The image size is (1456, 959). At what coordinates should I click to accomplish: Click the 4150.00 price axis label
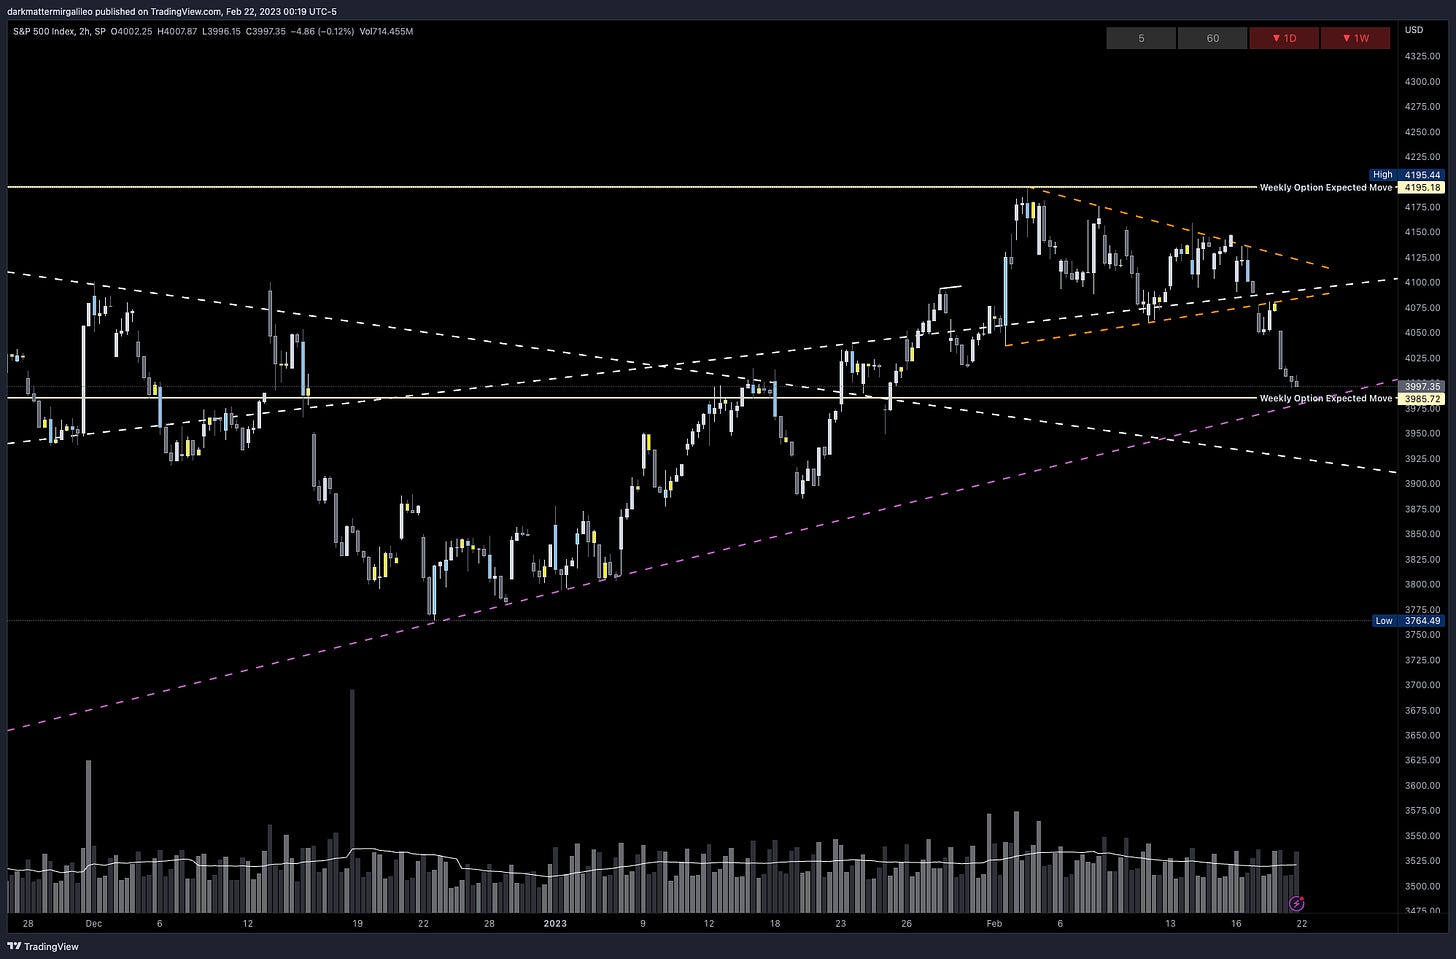coord(1422,232)
